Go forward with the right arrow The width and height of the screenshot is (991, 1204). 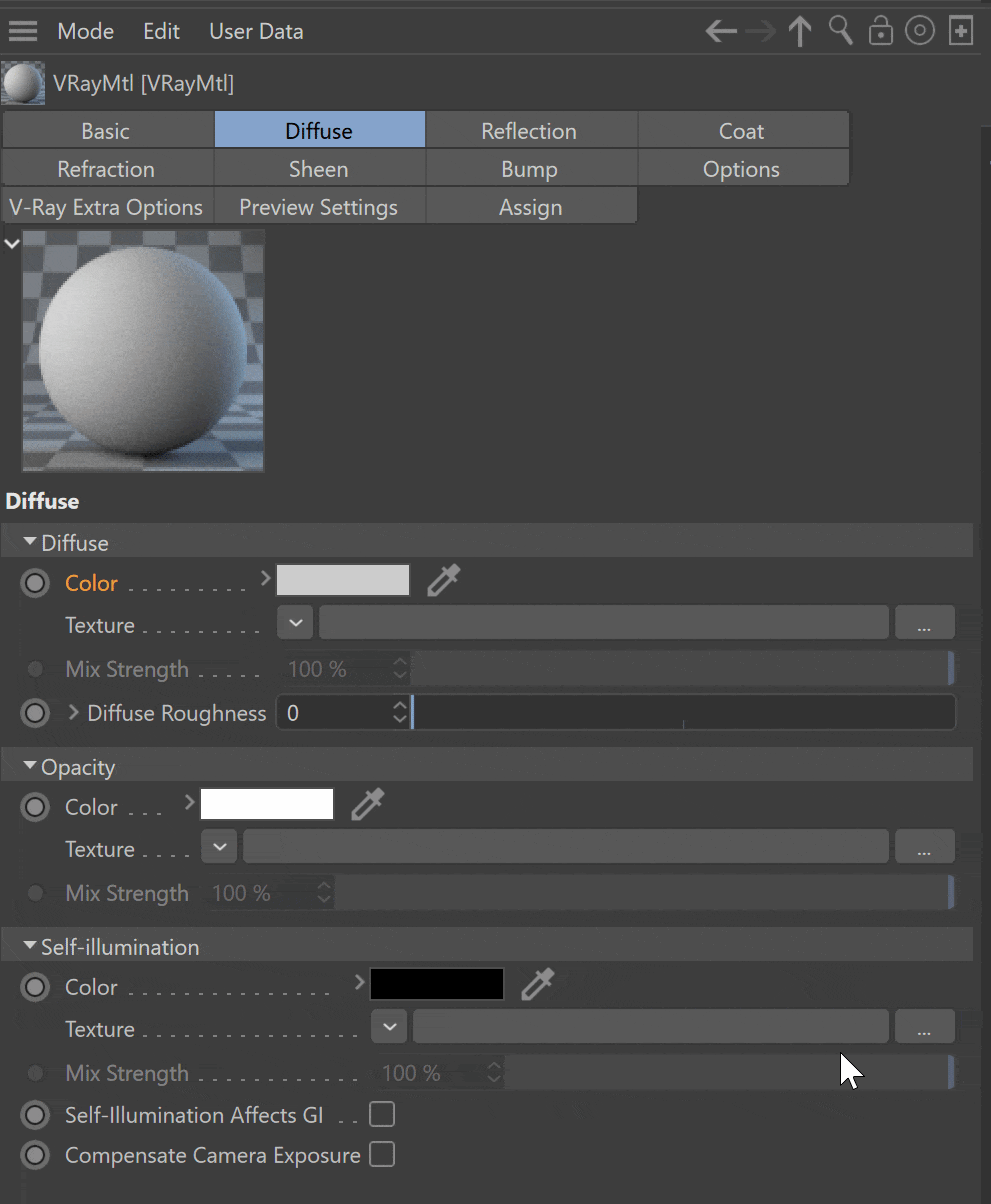(761, 31)
